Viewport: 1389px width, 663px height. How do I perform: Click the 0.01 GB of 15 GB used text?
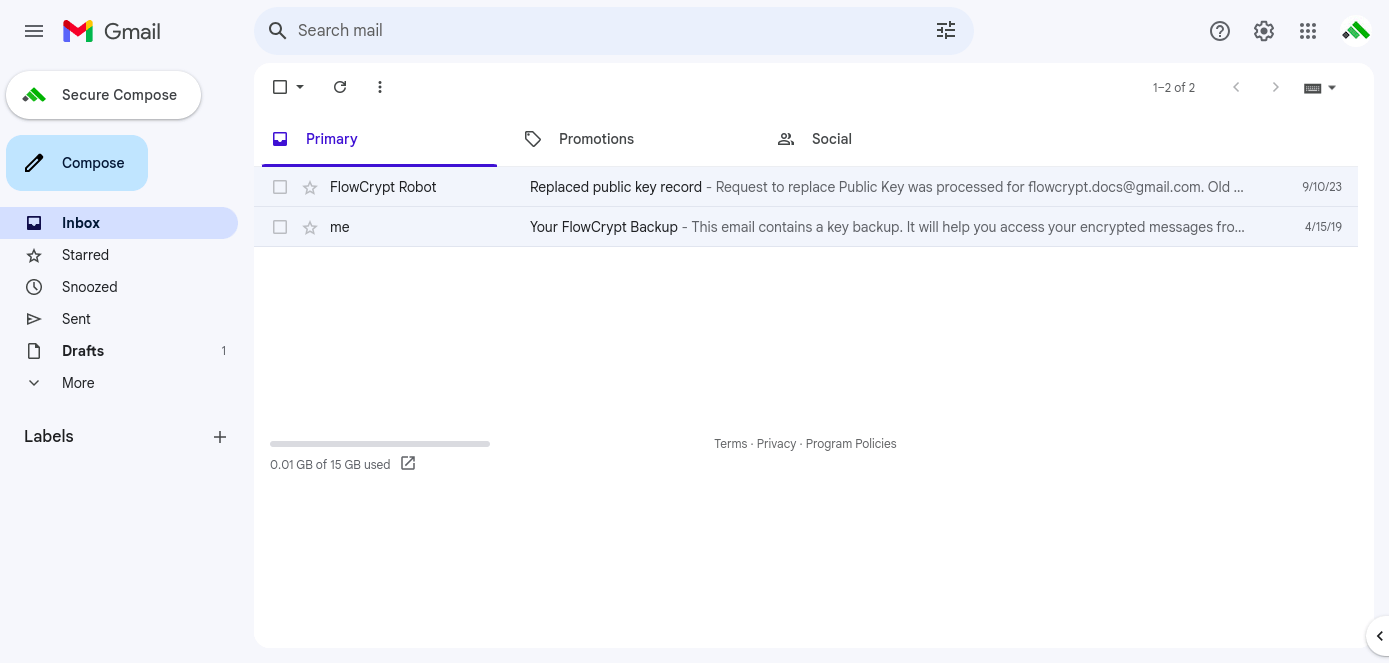tap(330, 465)
